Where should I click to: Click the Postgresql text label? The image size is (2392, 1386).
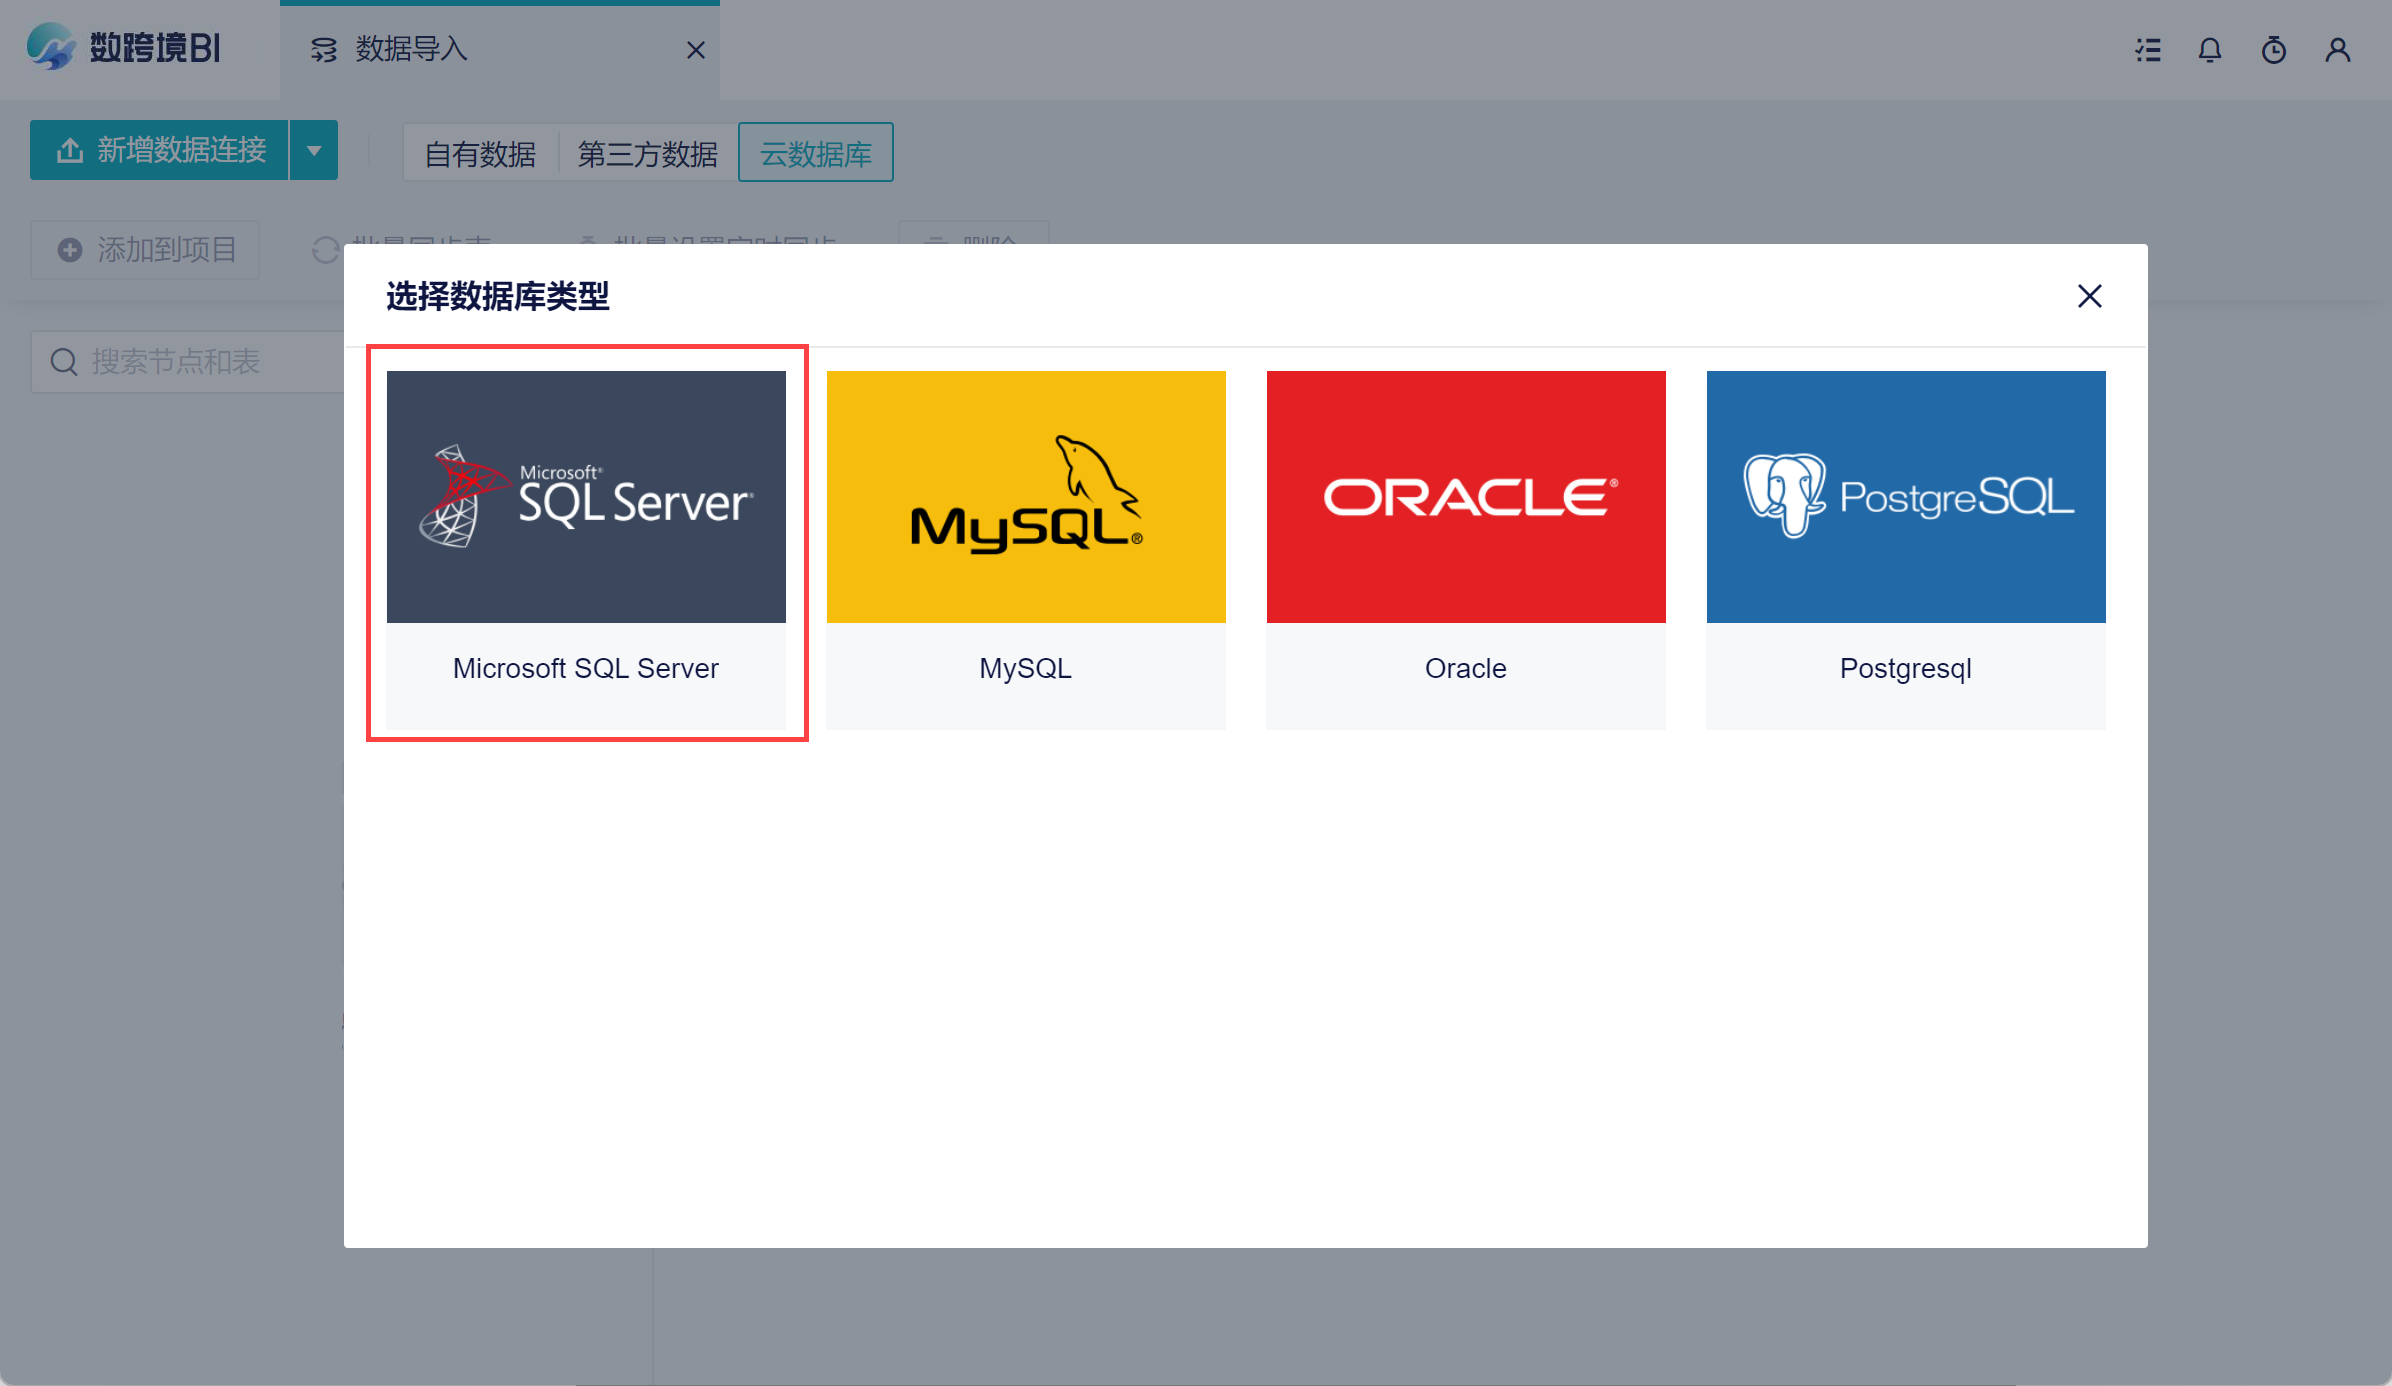coord(1906,668)
